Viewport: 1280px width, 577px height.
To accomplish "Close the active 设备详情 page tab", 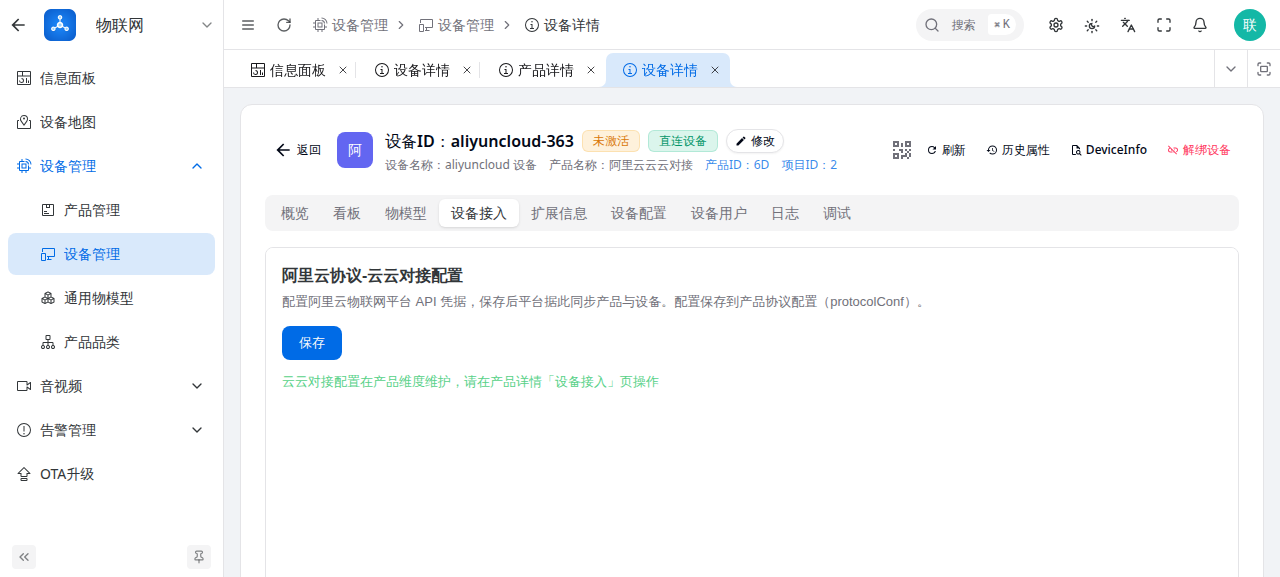I will [715, 70].
